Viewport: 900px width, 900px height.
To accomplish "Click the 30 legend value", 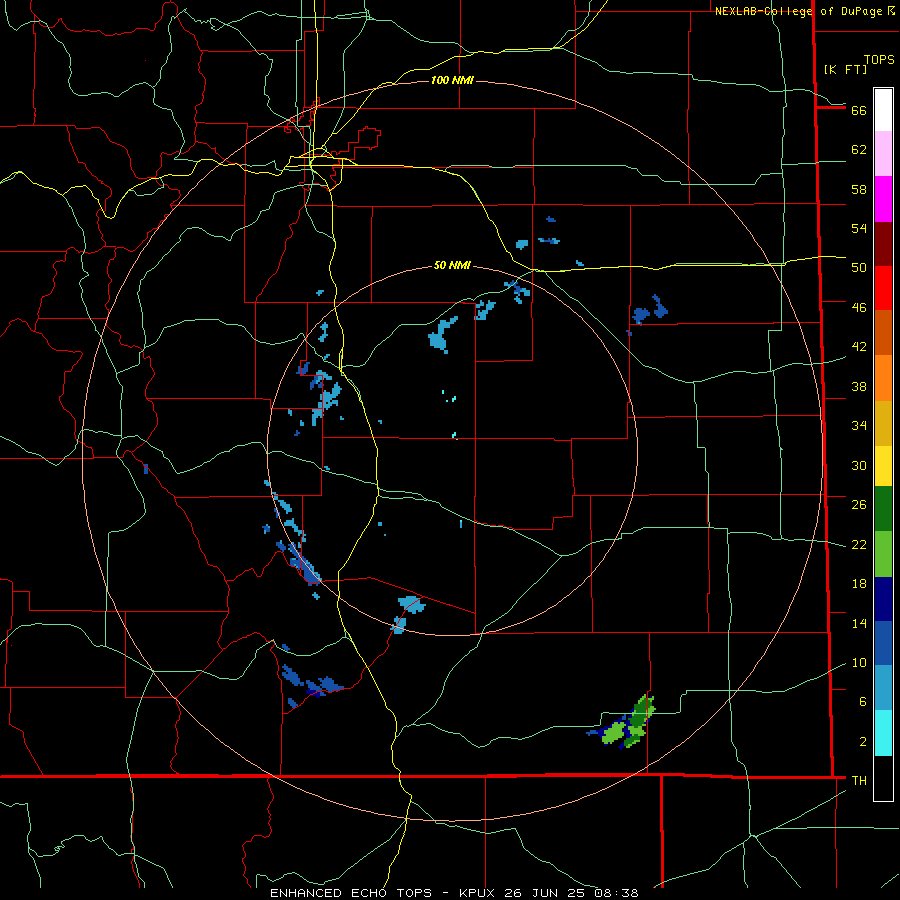I will click(859, 465).
